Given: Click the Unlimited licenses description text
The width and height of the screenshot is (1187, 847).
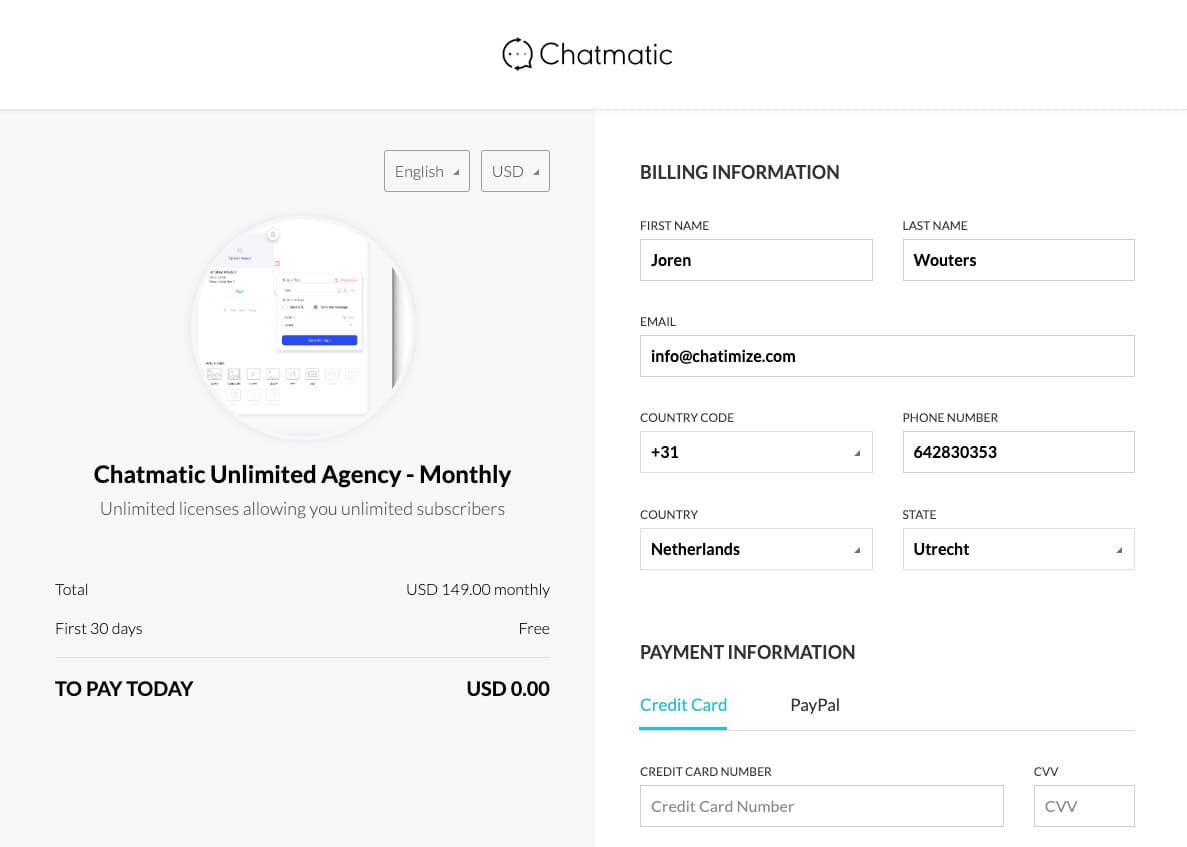Looking at the screenshot, I should pos(302,509).
